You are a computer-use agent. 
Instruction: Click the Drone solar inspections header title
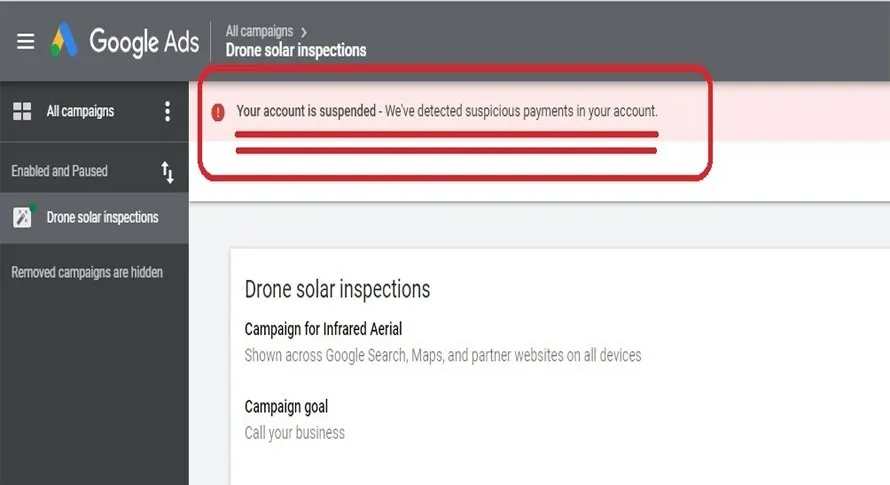click(x=296, y=50)
